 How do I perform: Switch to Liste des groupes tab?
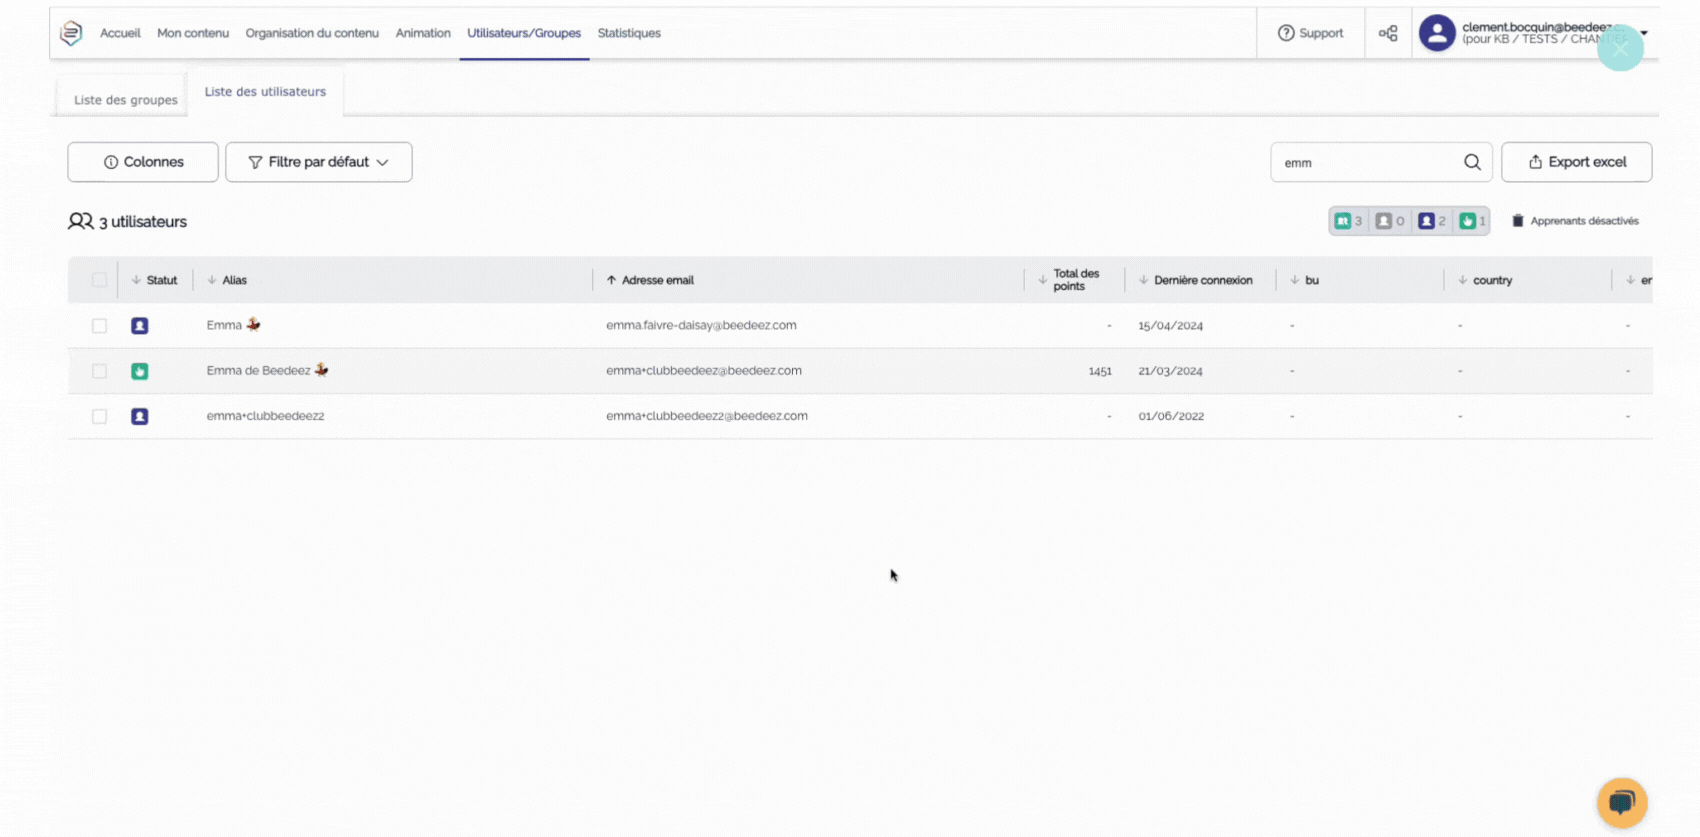coord(125,99)
